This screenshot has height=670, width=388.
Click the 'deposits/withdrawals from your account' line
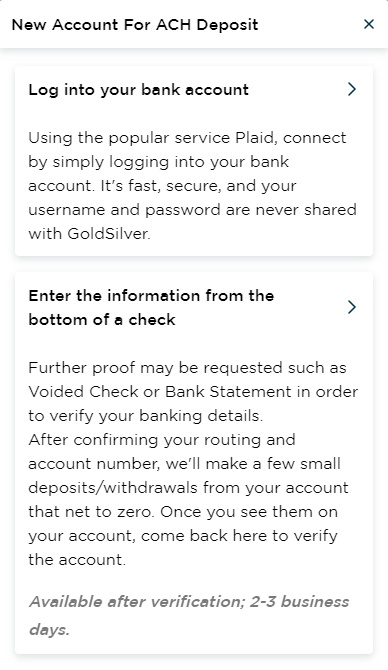tap(188, 488)
